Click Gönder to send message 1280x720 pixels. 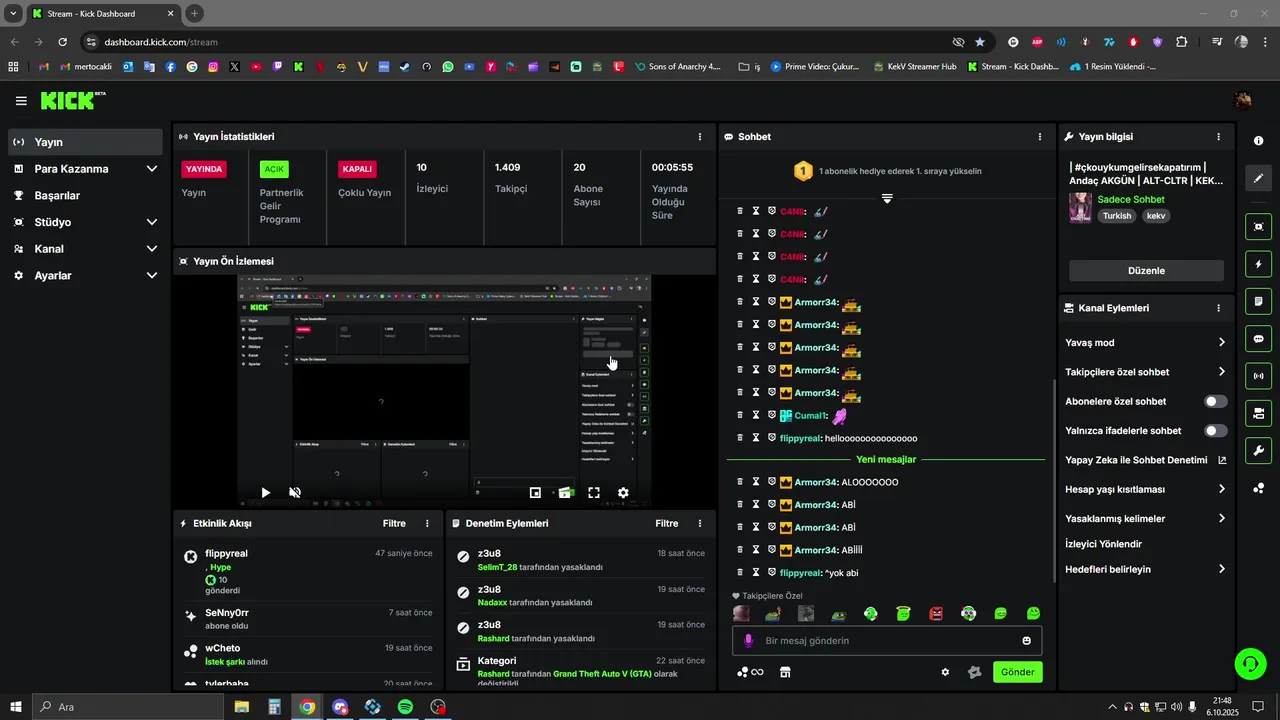tap(1018, 672)
